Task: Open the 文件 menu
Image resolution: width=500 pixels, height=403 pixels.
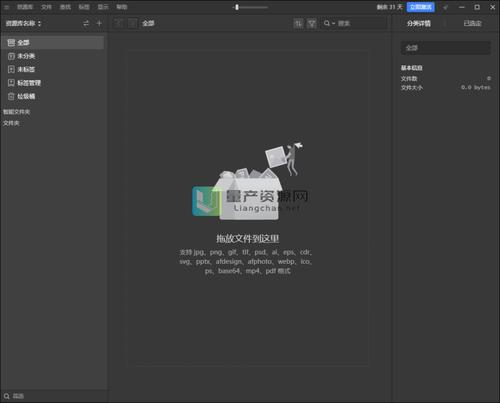Action: coord(46,7)
